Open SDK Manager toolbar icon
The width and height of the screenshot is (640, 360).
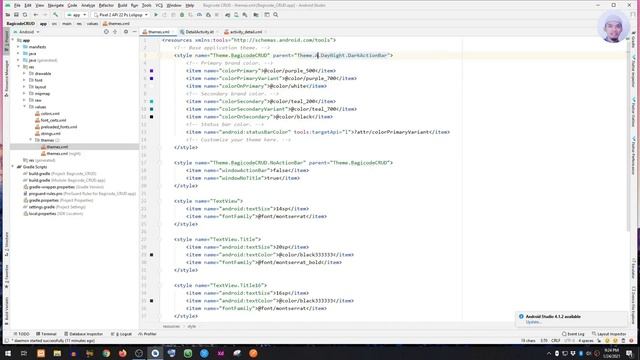(245, 15)
